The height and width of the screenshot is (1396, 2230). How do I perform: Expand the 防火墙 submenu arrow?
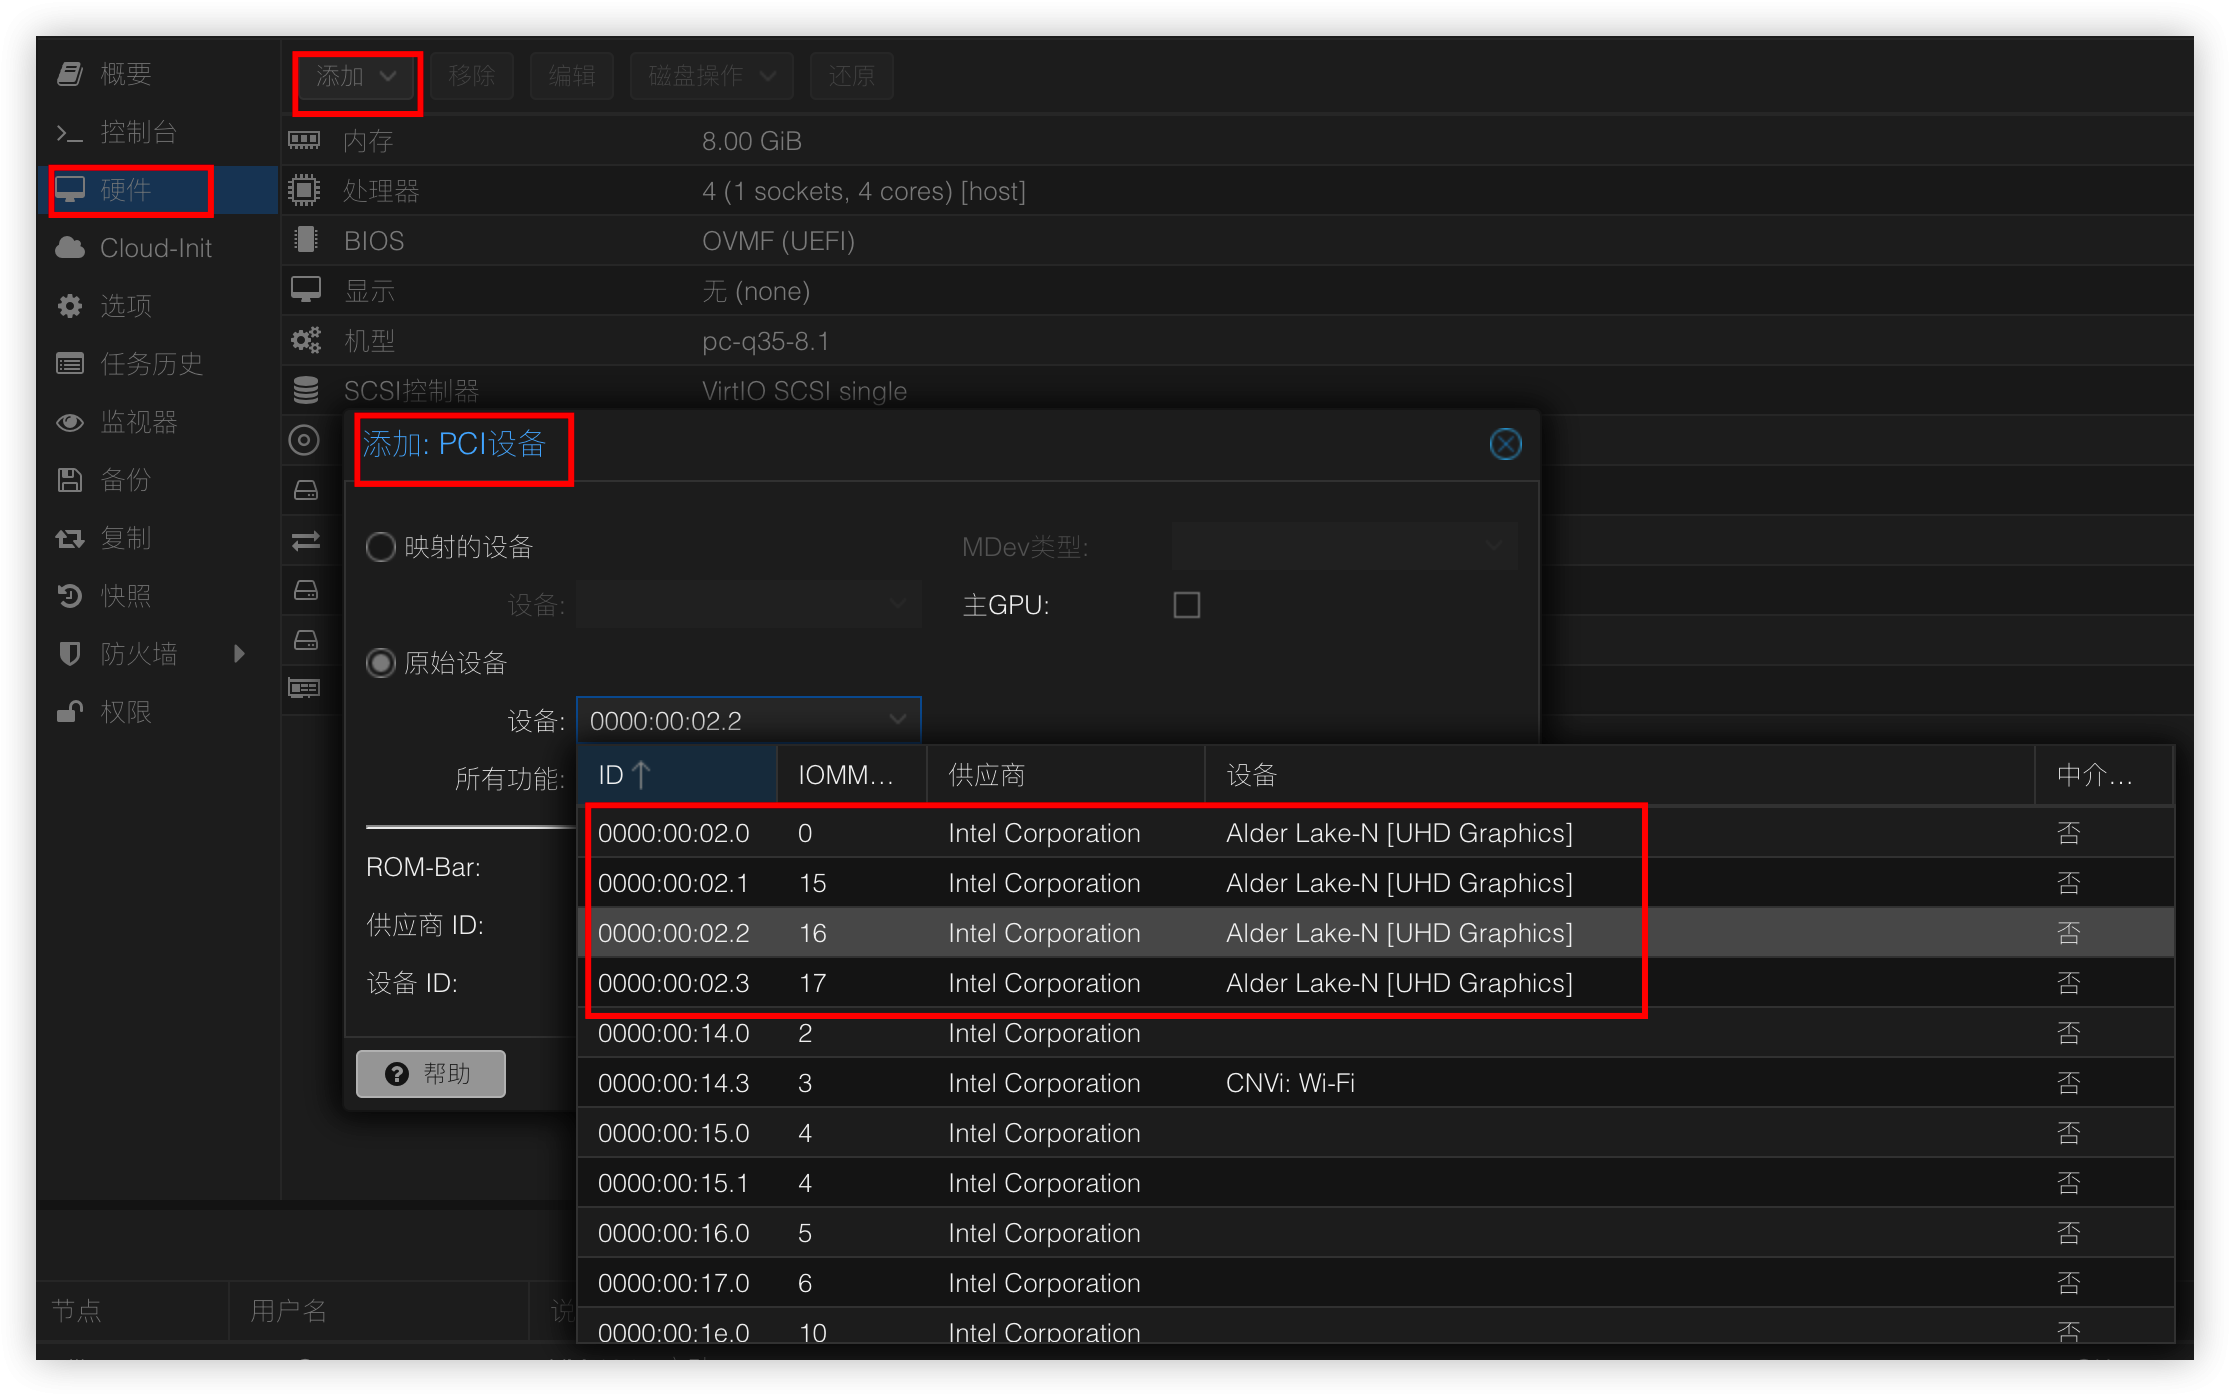(x=239, y=654)
